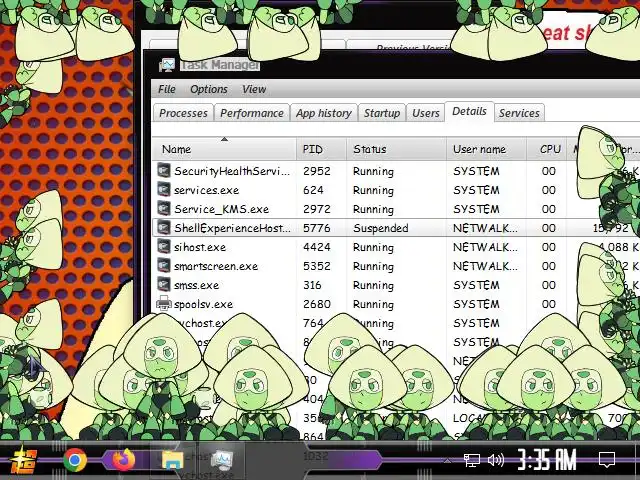Select the spoolsv.exe process name

click(203, 304)
